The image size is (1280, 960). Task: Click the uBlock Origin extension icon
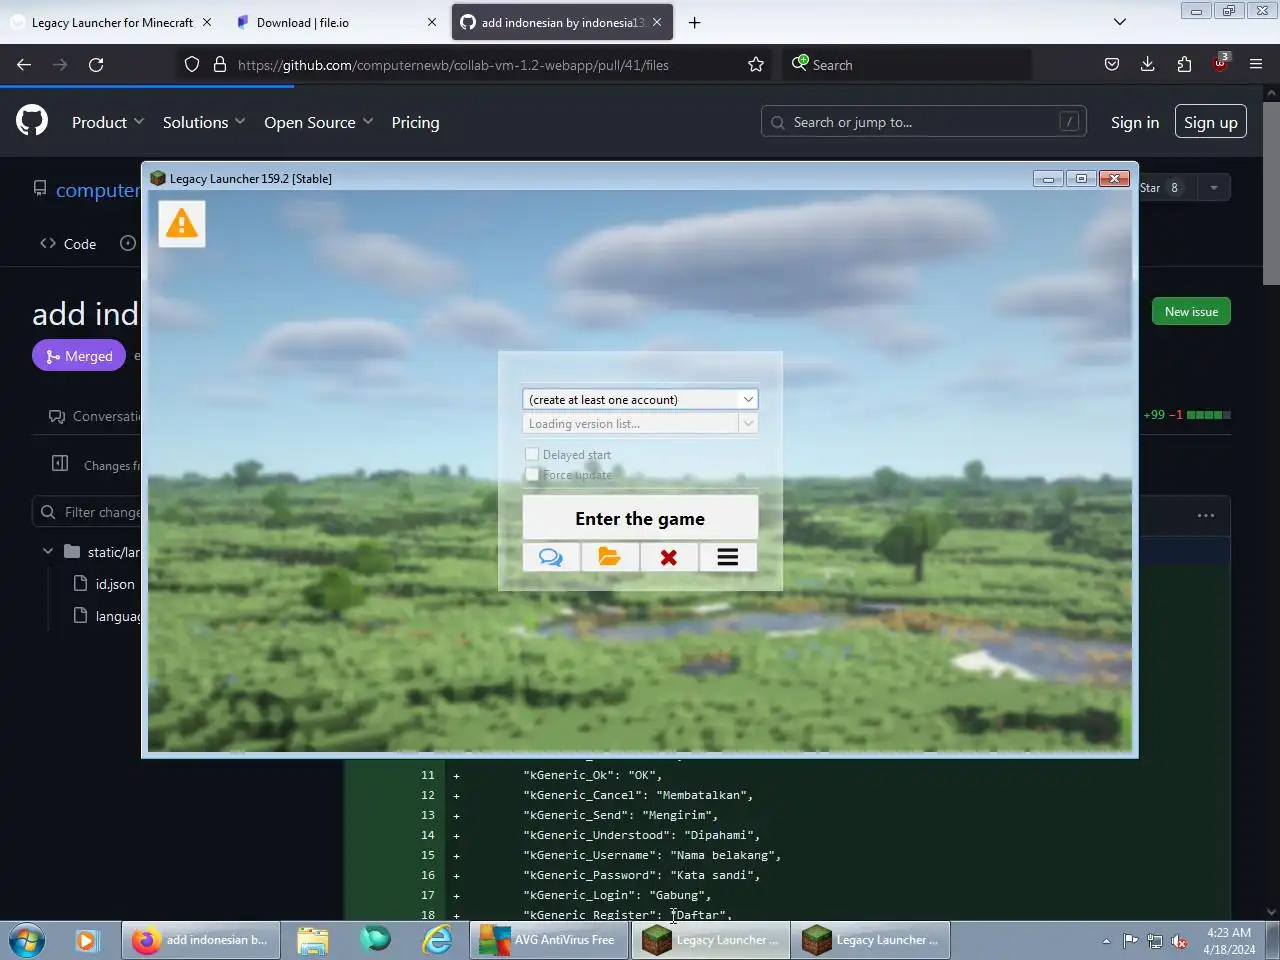tap(1220, 63)
